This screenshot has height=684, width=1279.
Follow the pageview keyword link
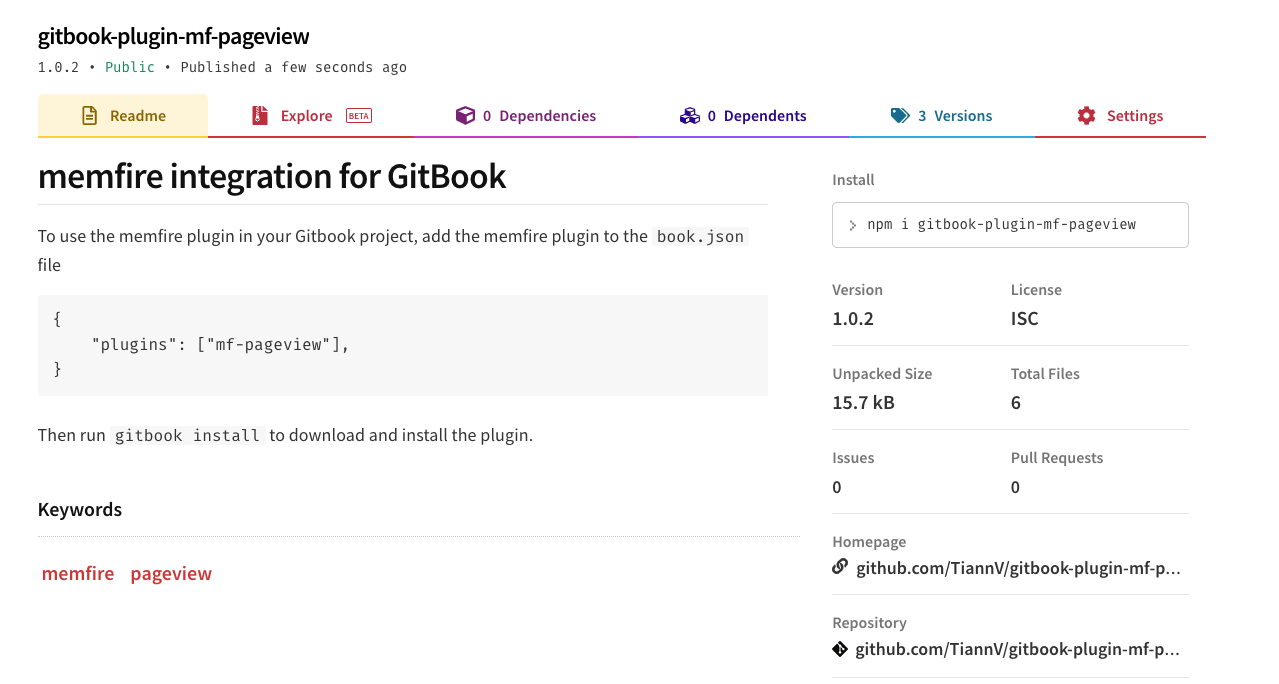tap(171, 574)
